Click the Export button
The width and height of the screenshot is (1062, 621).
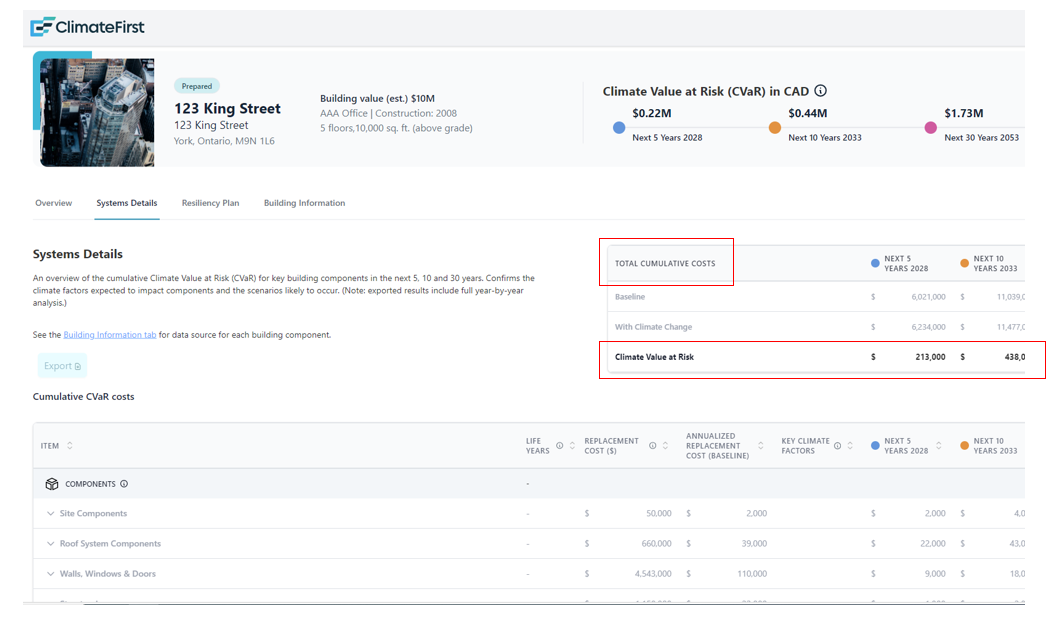click(62, 366)
